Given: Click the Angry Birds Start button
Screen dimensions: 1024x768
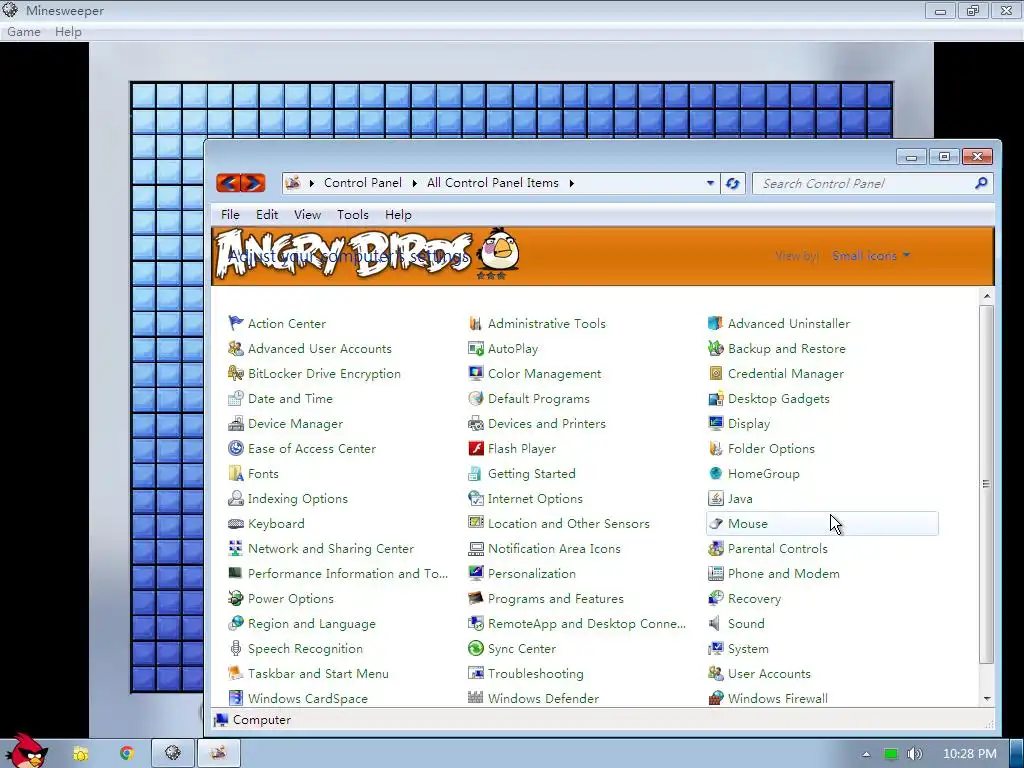Looking at the screenshot, I should coord(25,751).
